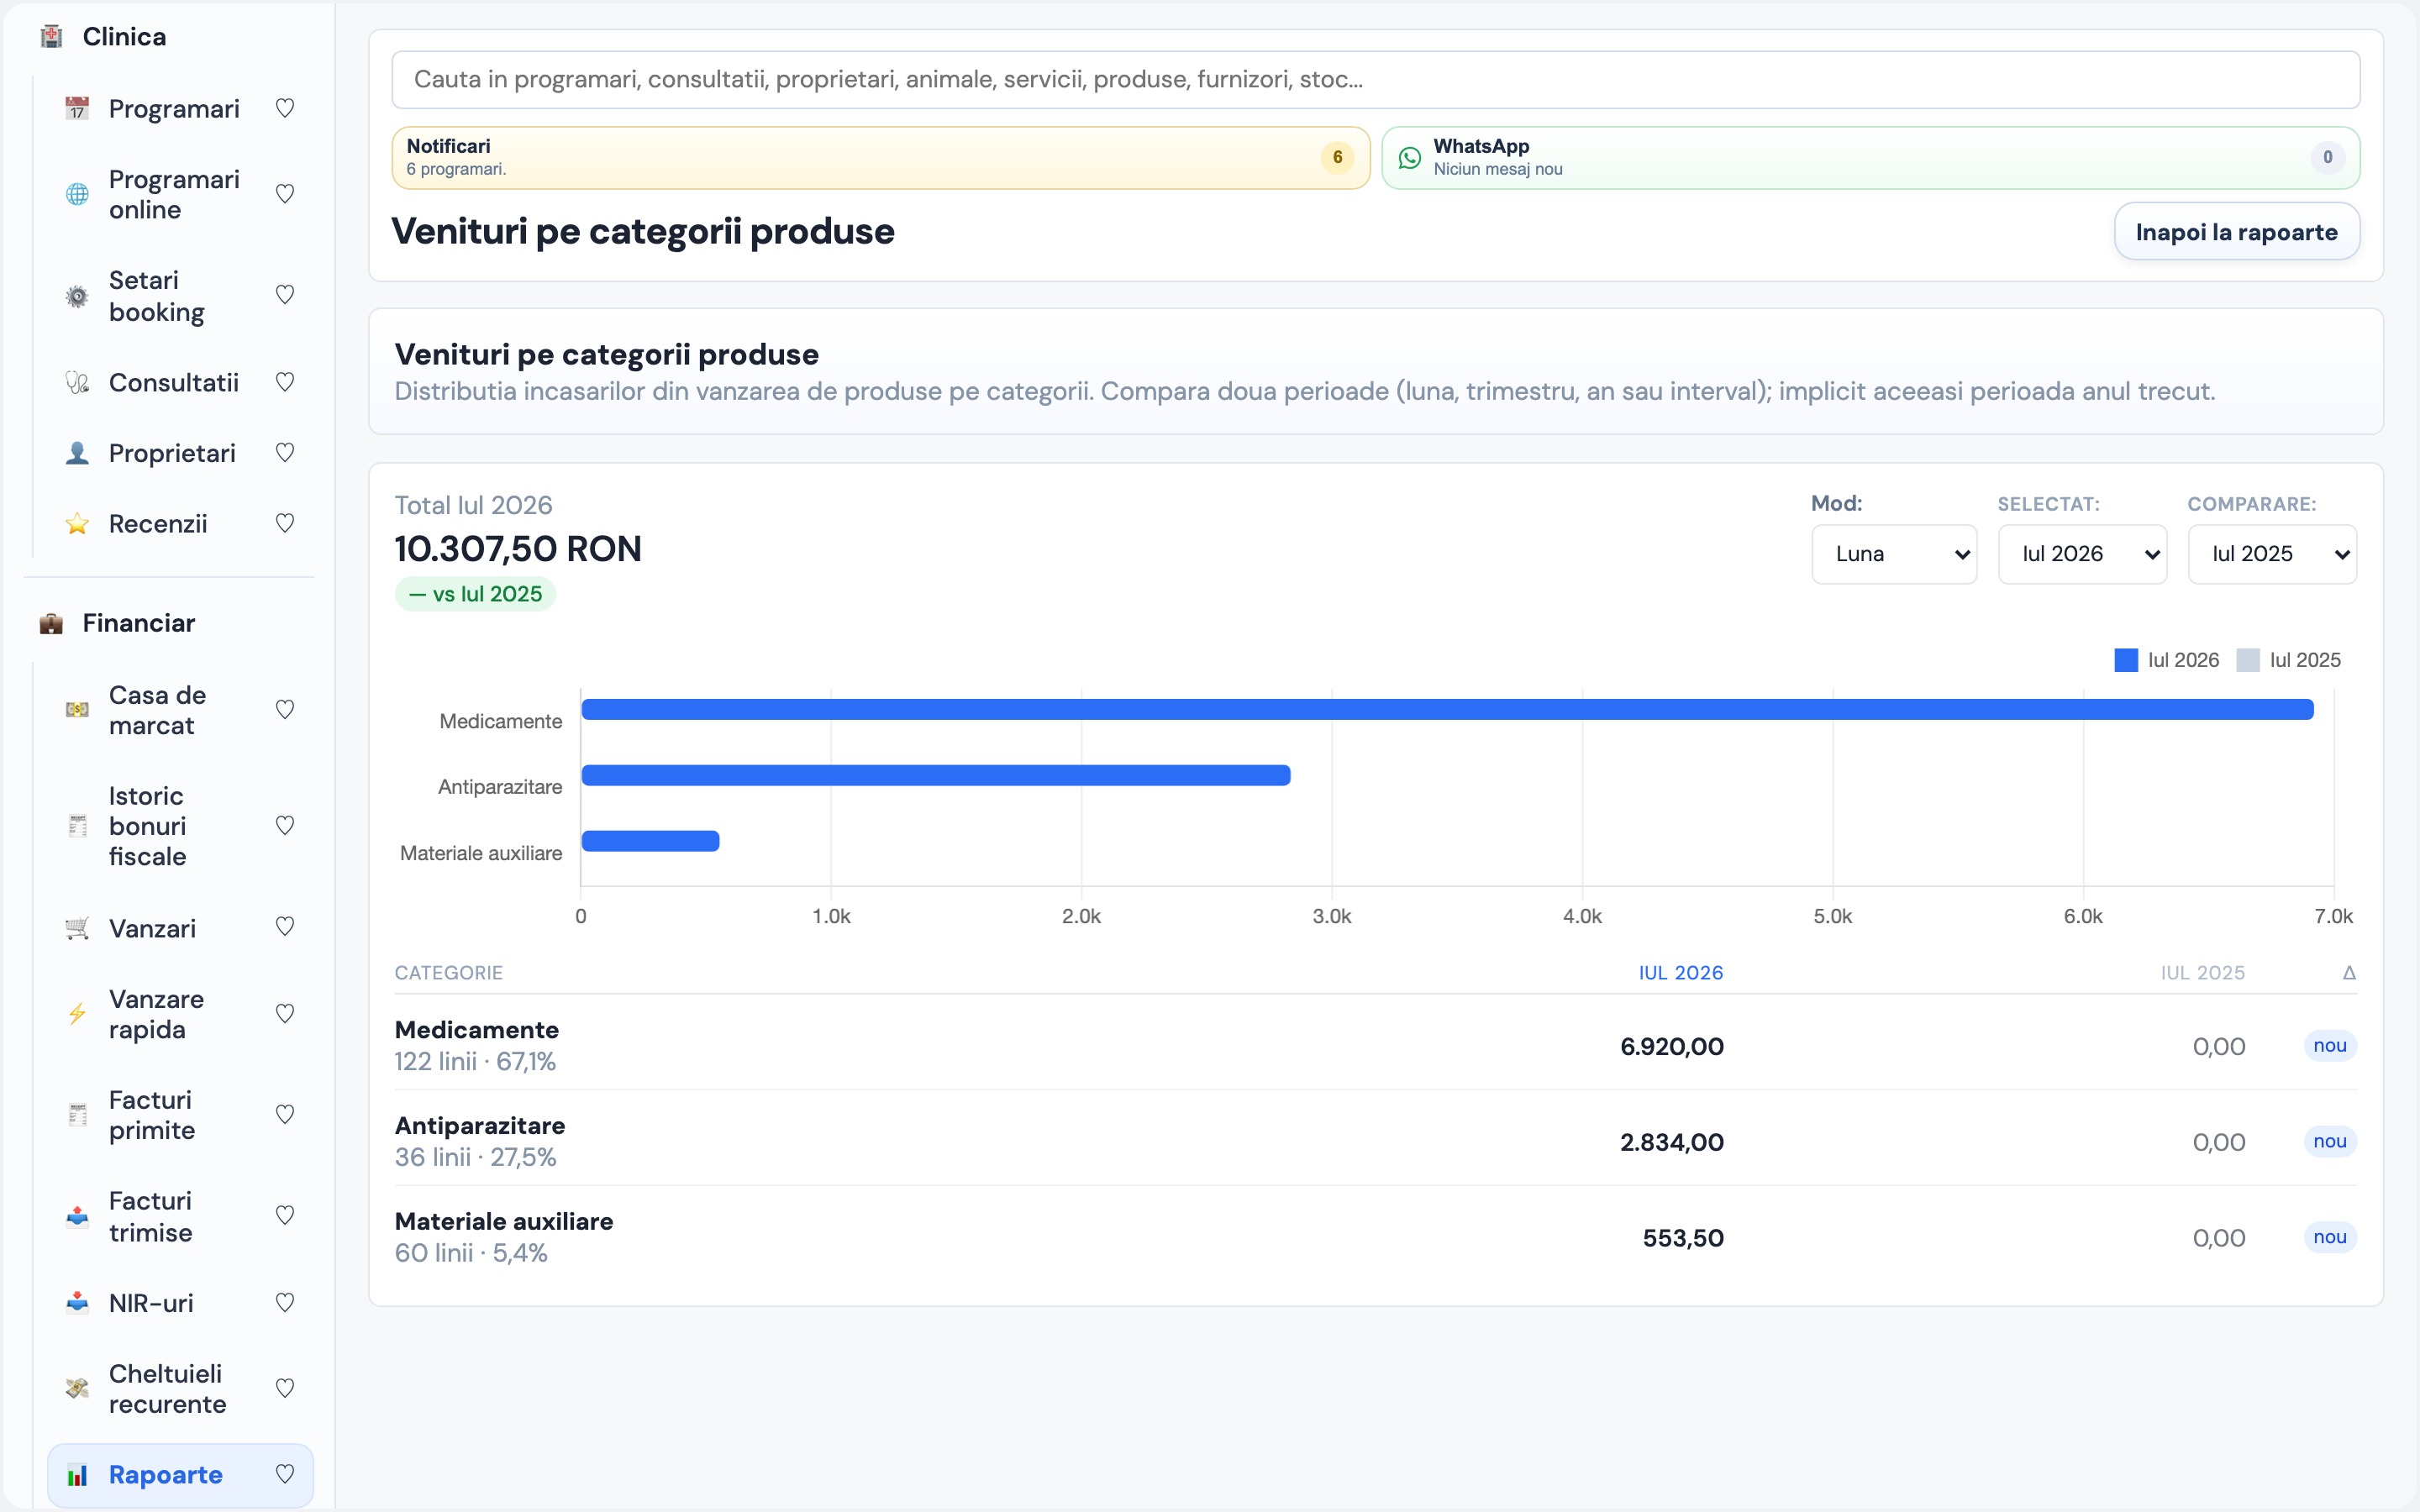Screen dimensions: 2420x1512
Task: Open the Mod dropdown showing Luna
Action: pyautogui.click(x=1894, y=554)
